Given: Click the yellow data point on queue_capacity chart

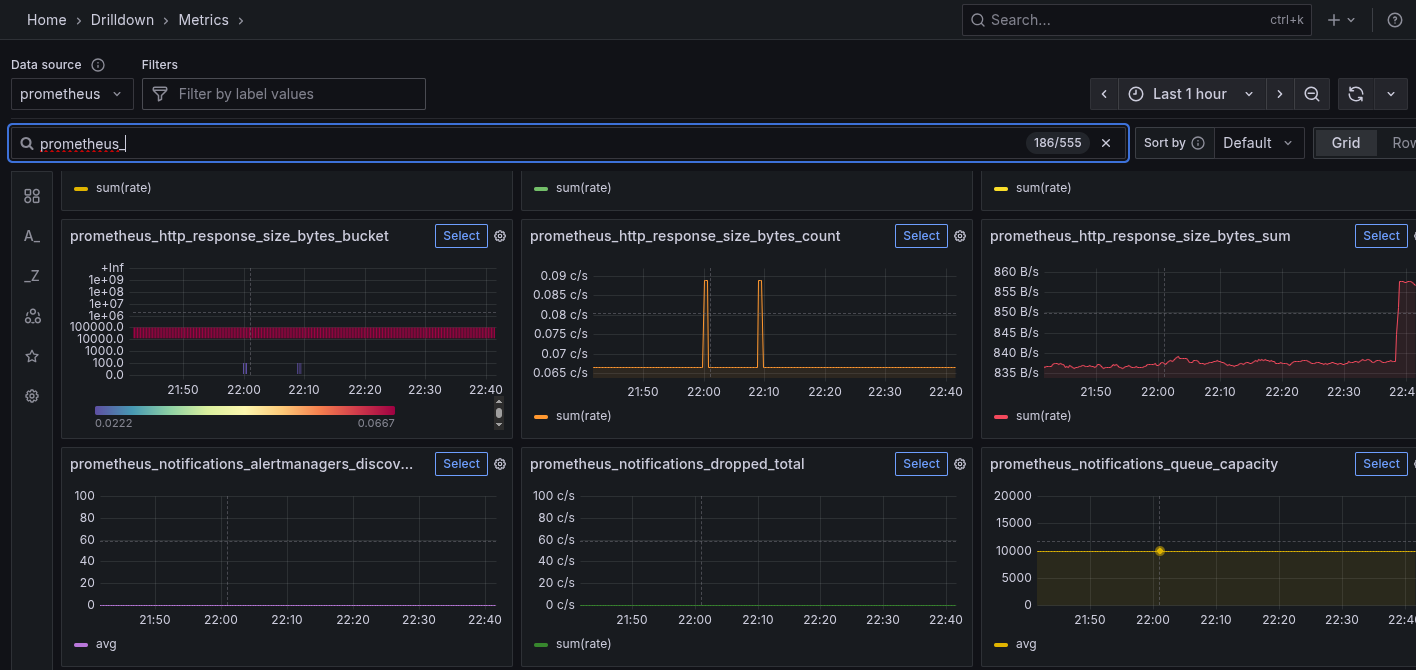Looking at the screenshot, I should pos(1160,551).
